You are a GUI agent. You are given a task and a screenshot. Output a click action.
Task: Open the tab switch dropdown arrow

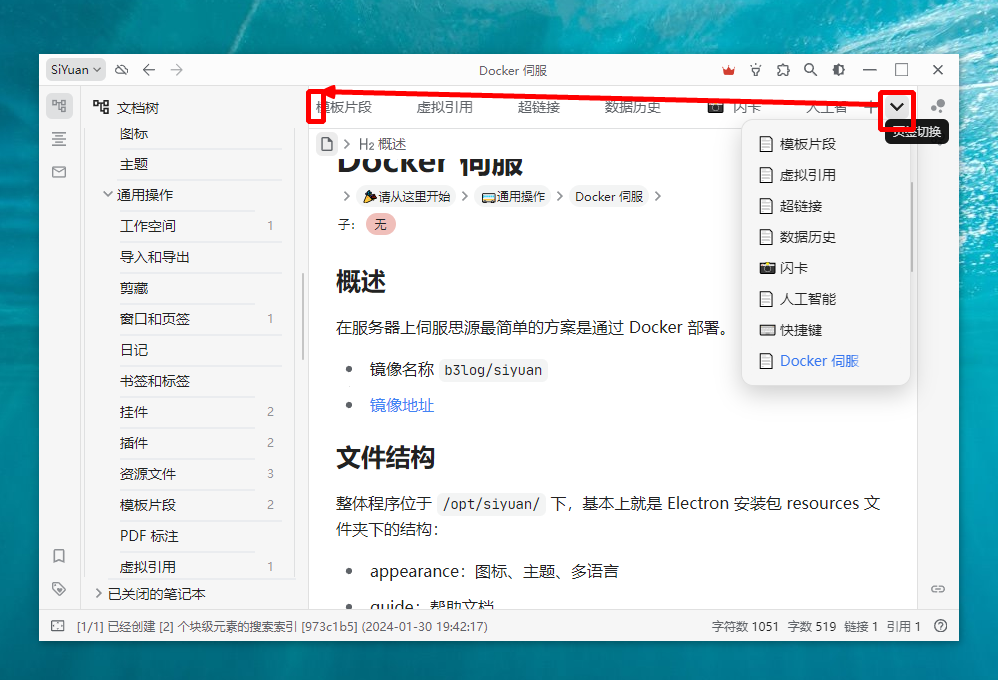coord(897,107)
